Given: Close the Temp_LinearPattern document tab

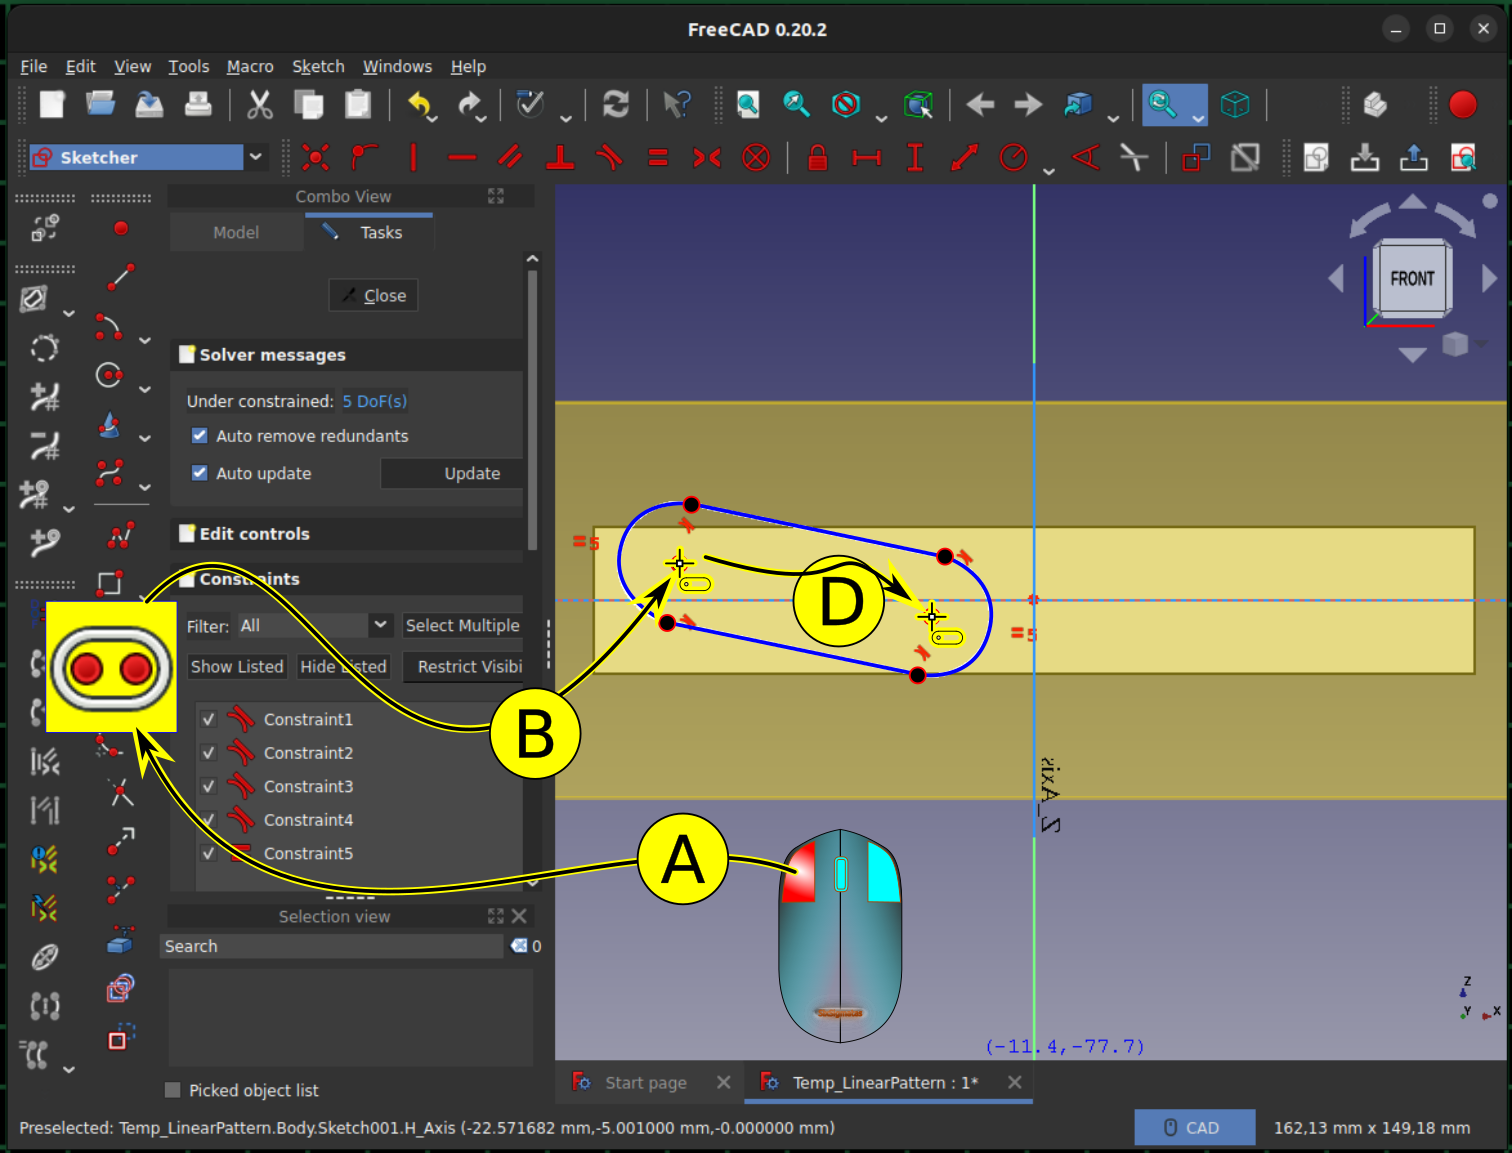Looking at the screenshot, I should pyautogui.click(x=1014, y=1082).
